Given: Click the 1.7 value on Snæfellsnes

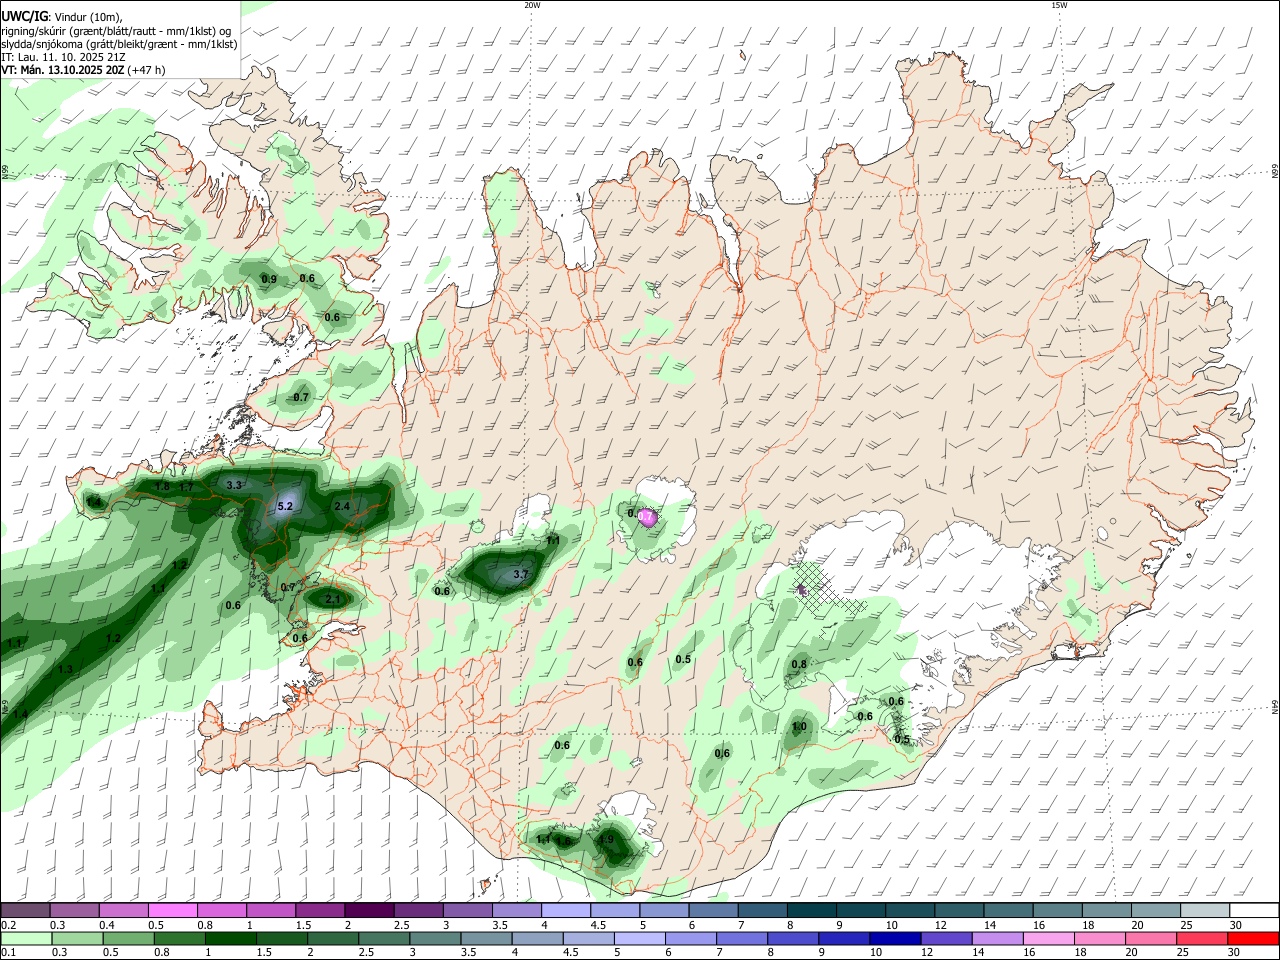Looking at the screenshot, I should [x=186, y=487].
